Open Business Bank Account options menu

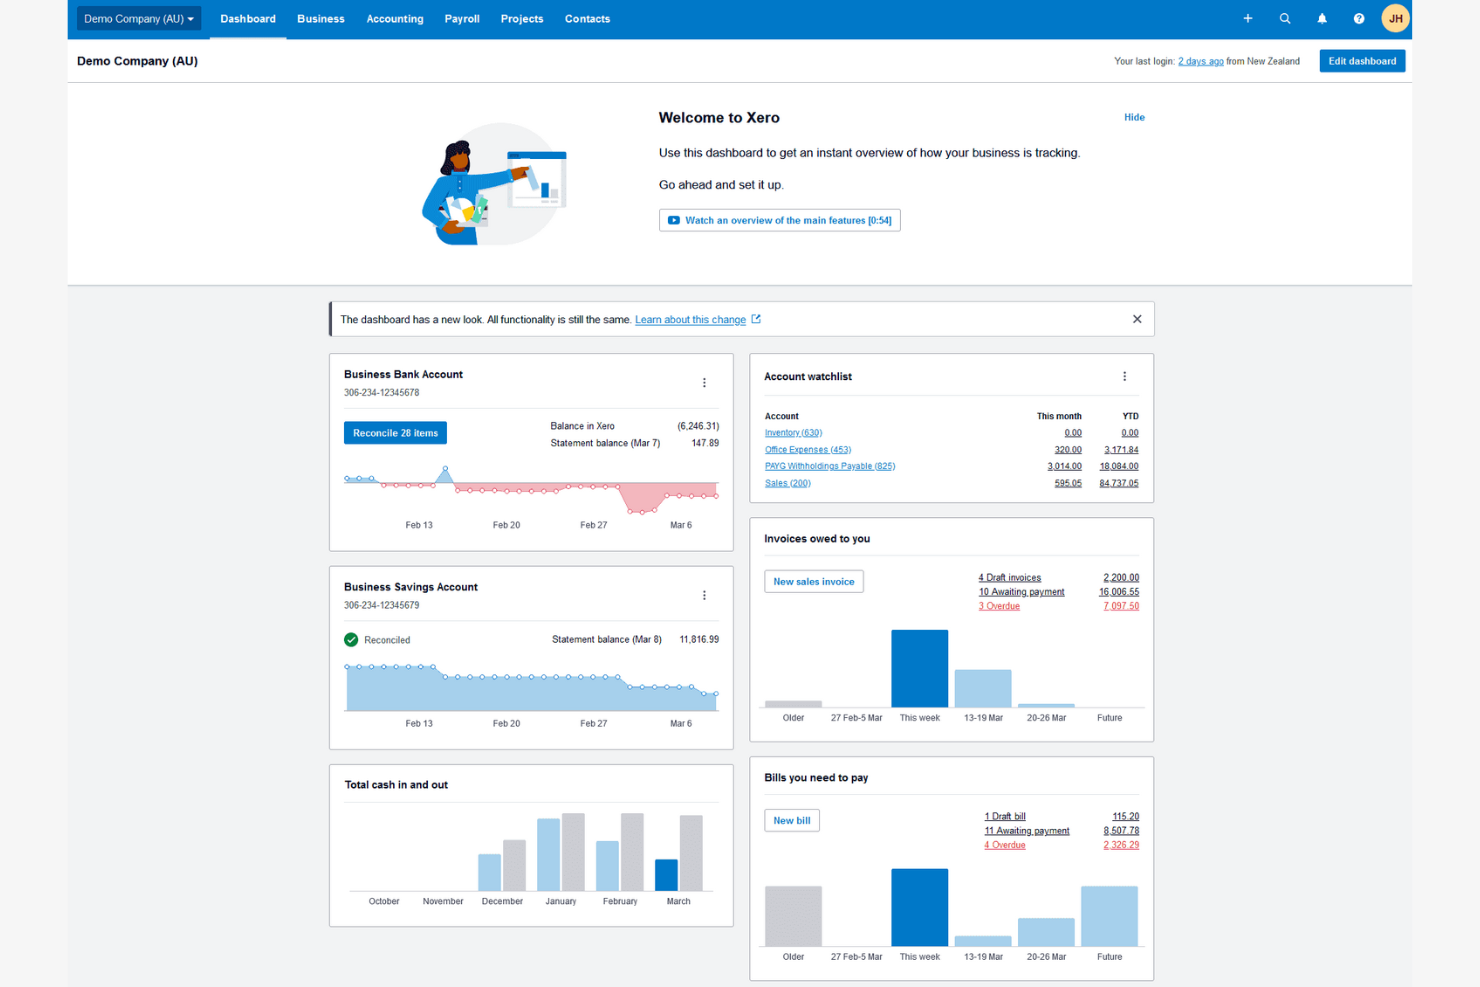(704, 382)
